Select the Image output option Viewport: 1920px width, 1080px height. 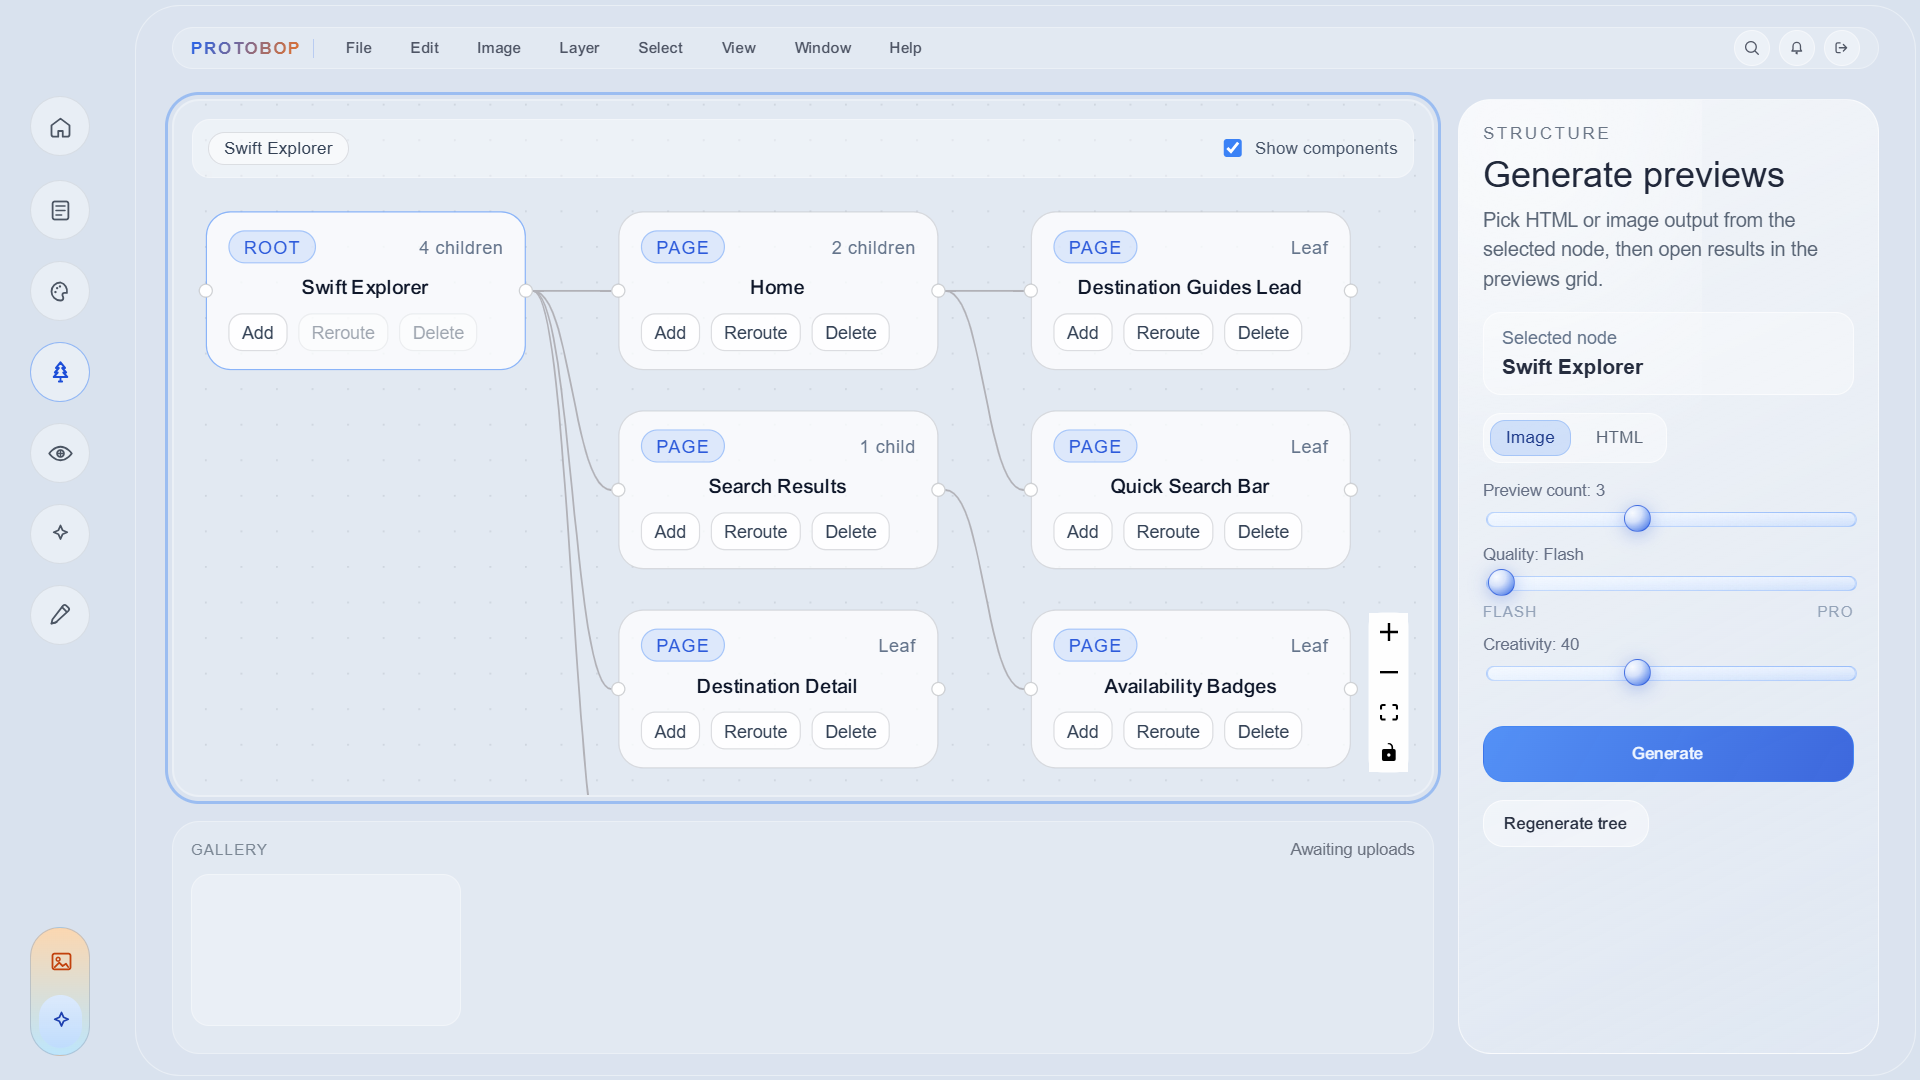tap(1529, 438)
